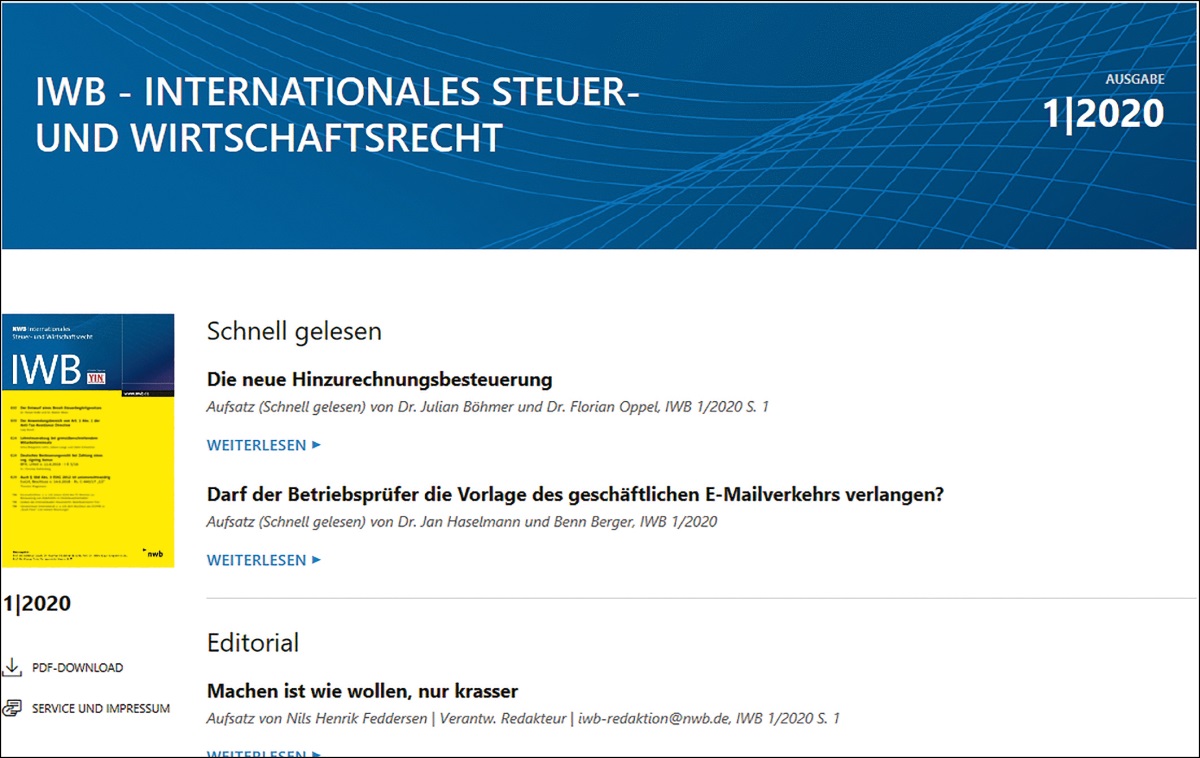
Task: Open the article about Betriebsprüfer and E-Mailverkehr
Action: click(575, 495)
